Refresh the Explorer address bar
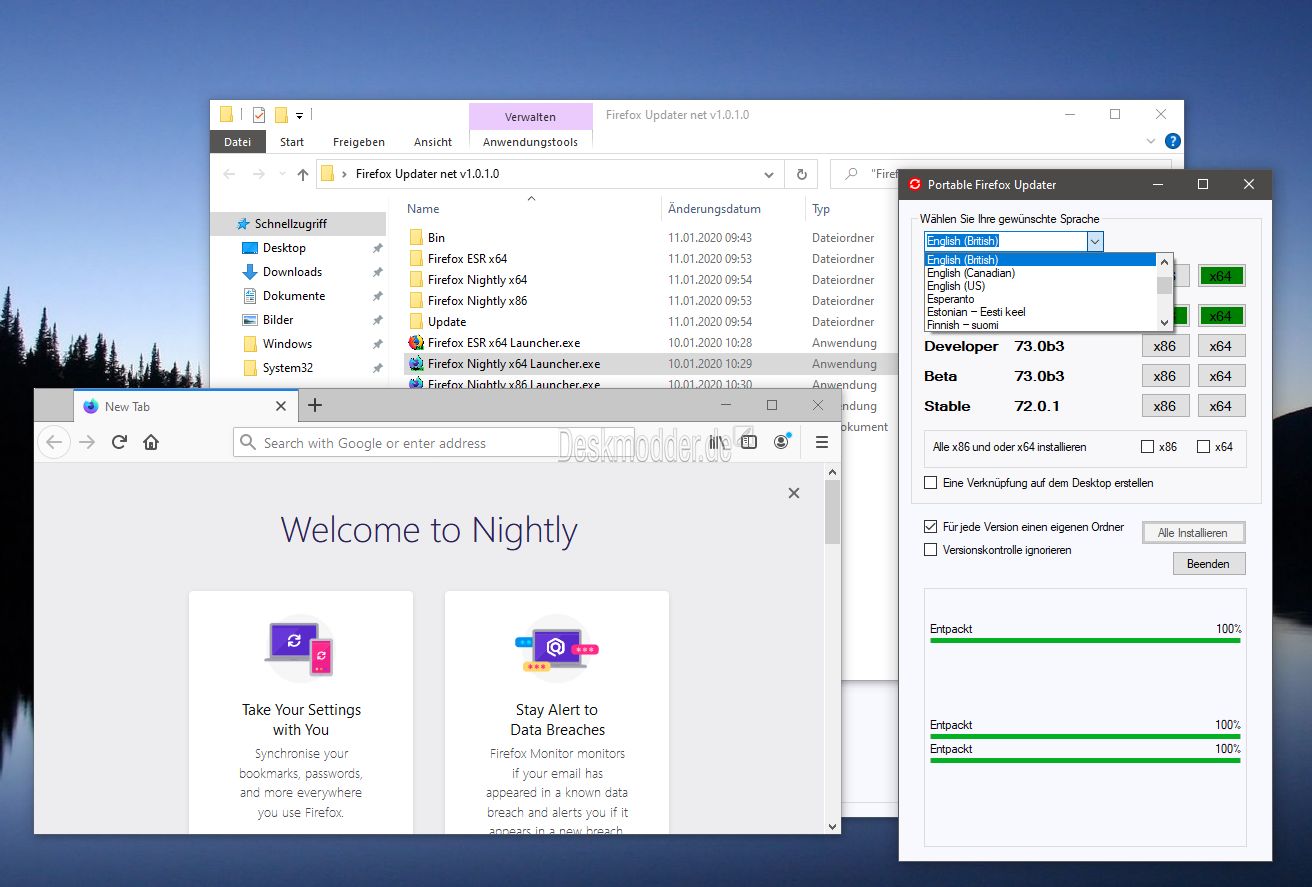 click(801, 174)
